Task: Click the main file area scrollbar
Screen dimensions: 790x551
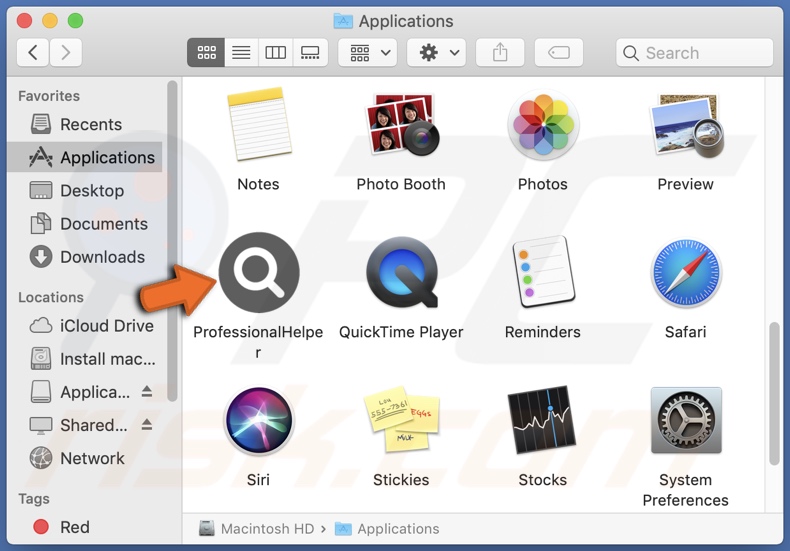Action: (774, 394)
